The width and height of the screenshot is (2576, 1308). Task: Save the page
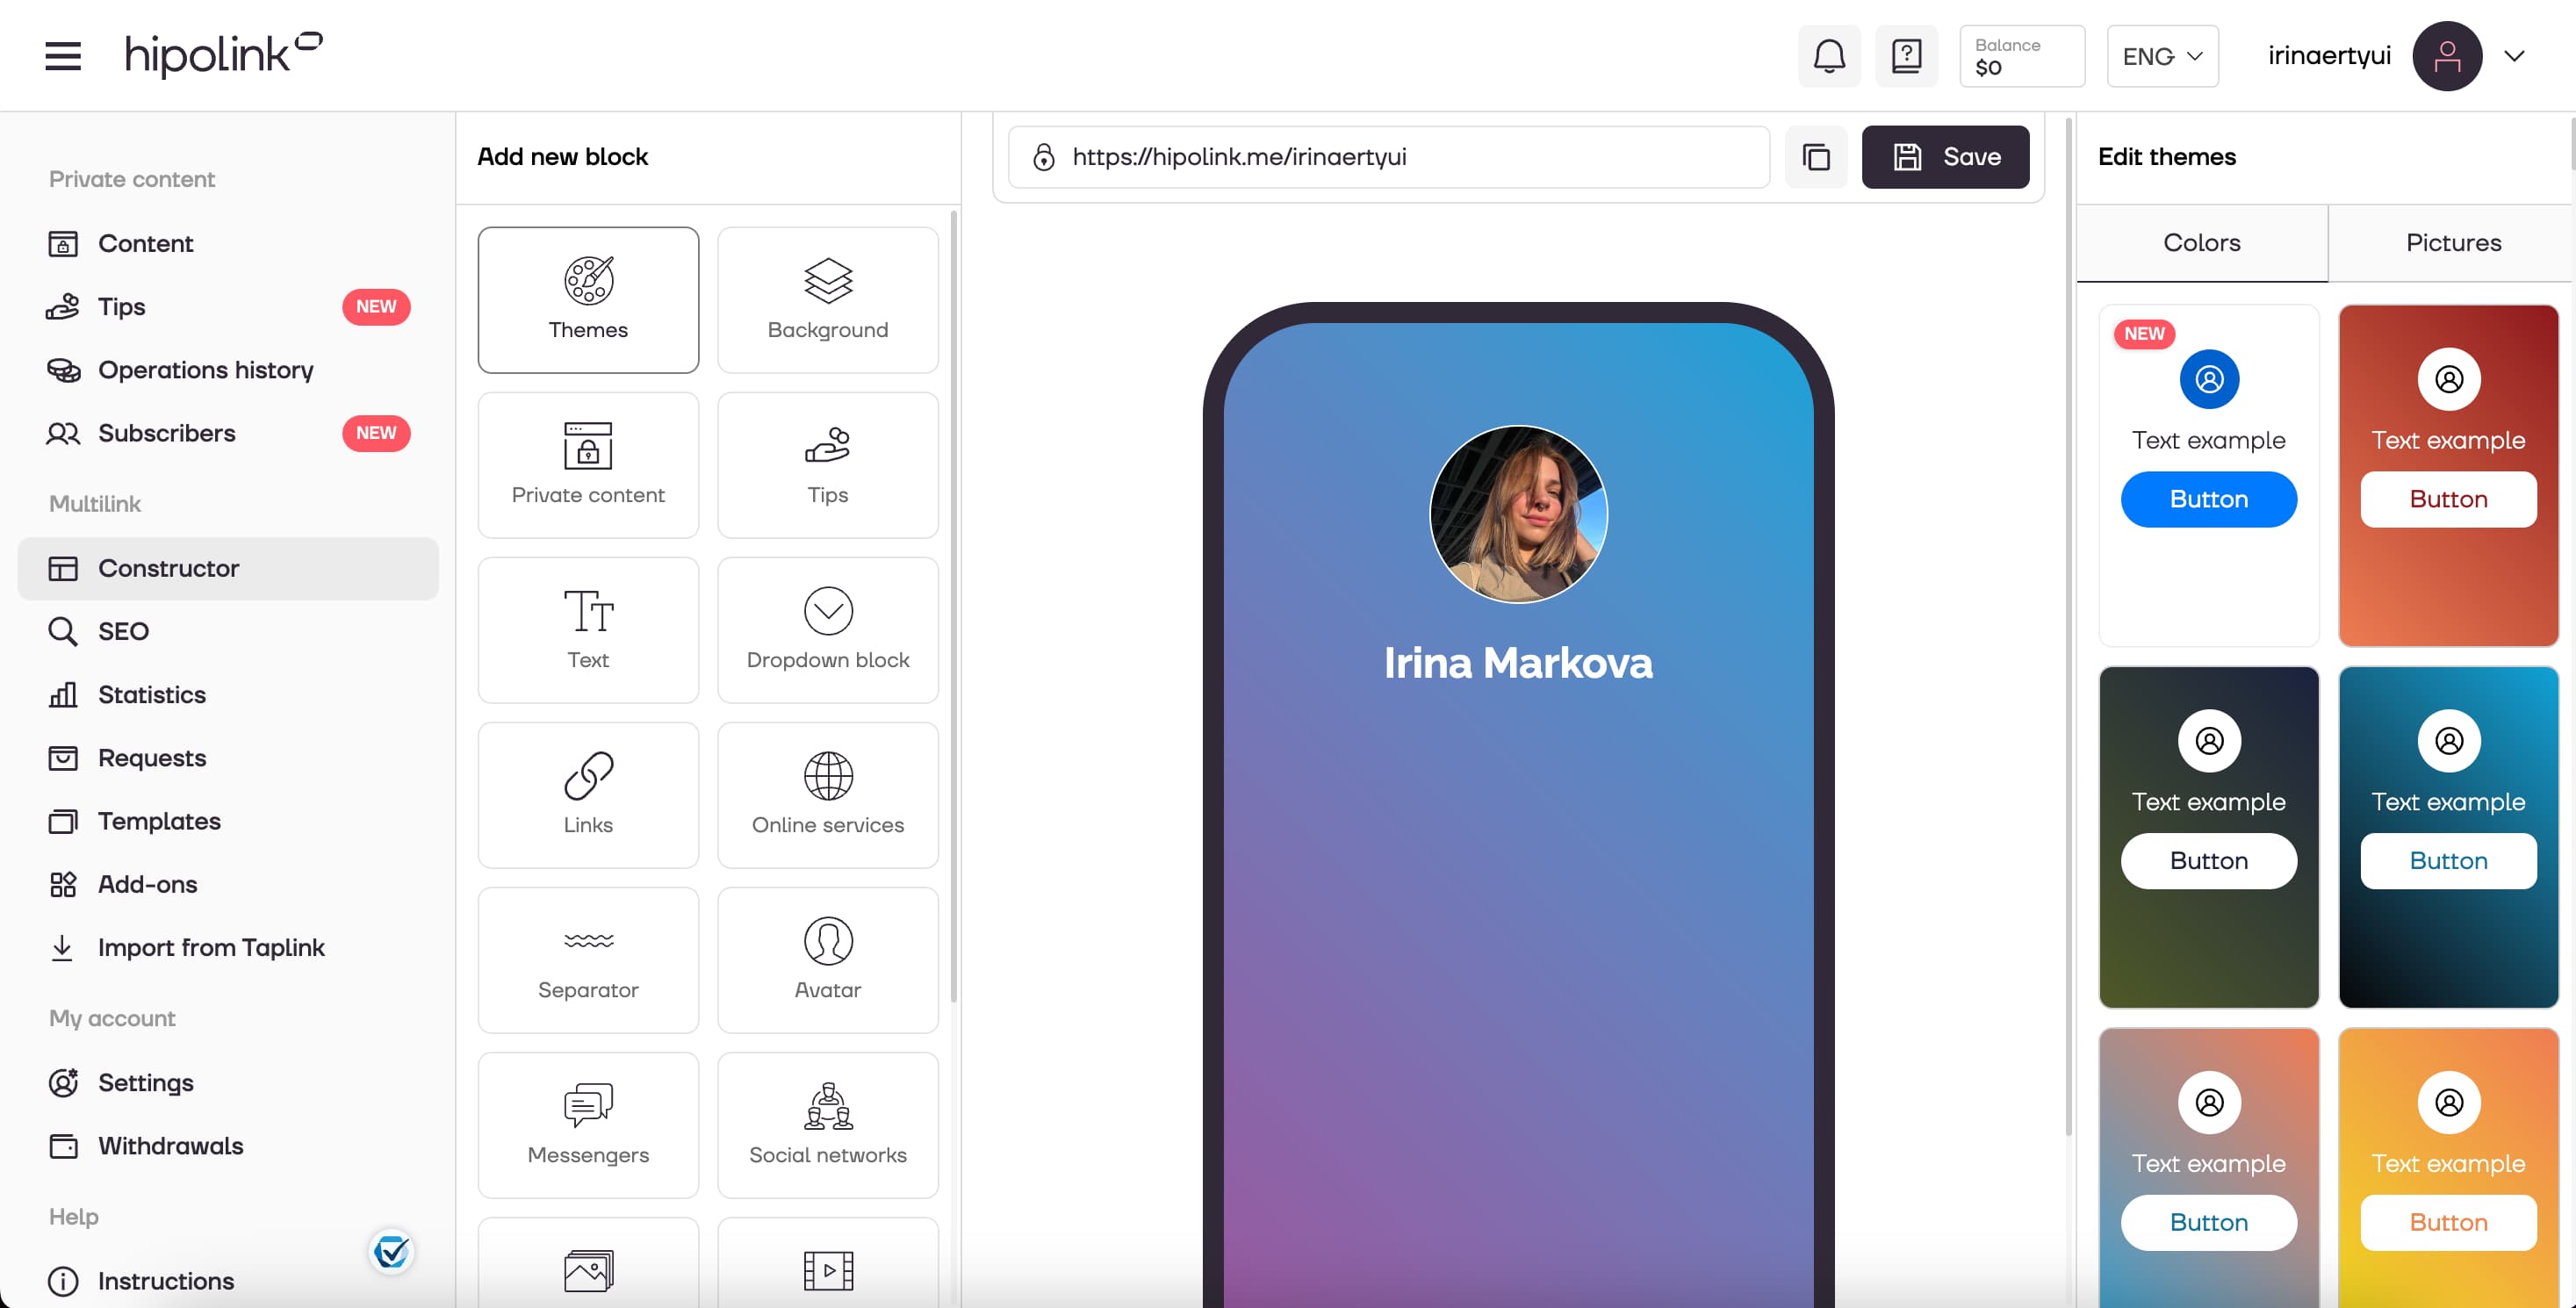click(1945, 157)
